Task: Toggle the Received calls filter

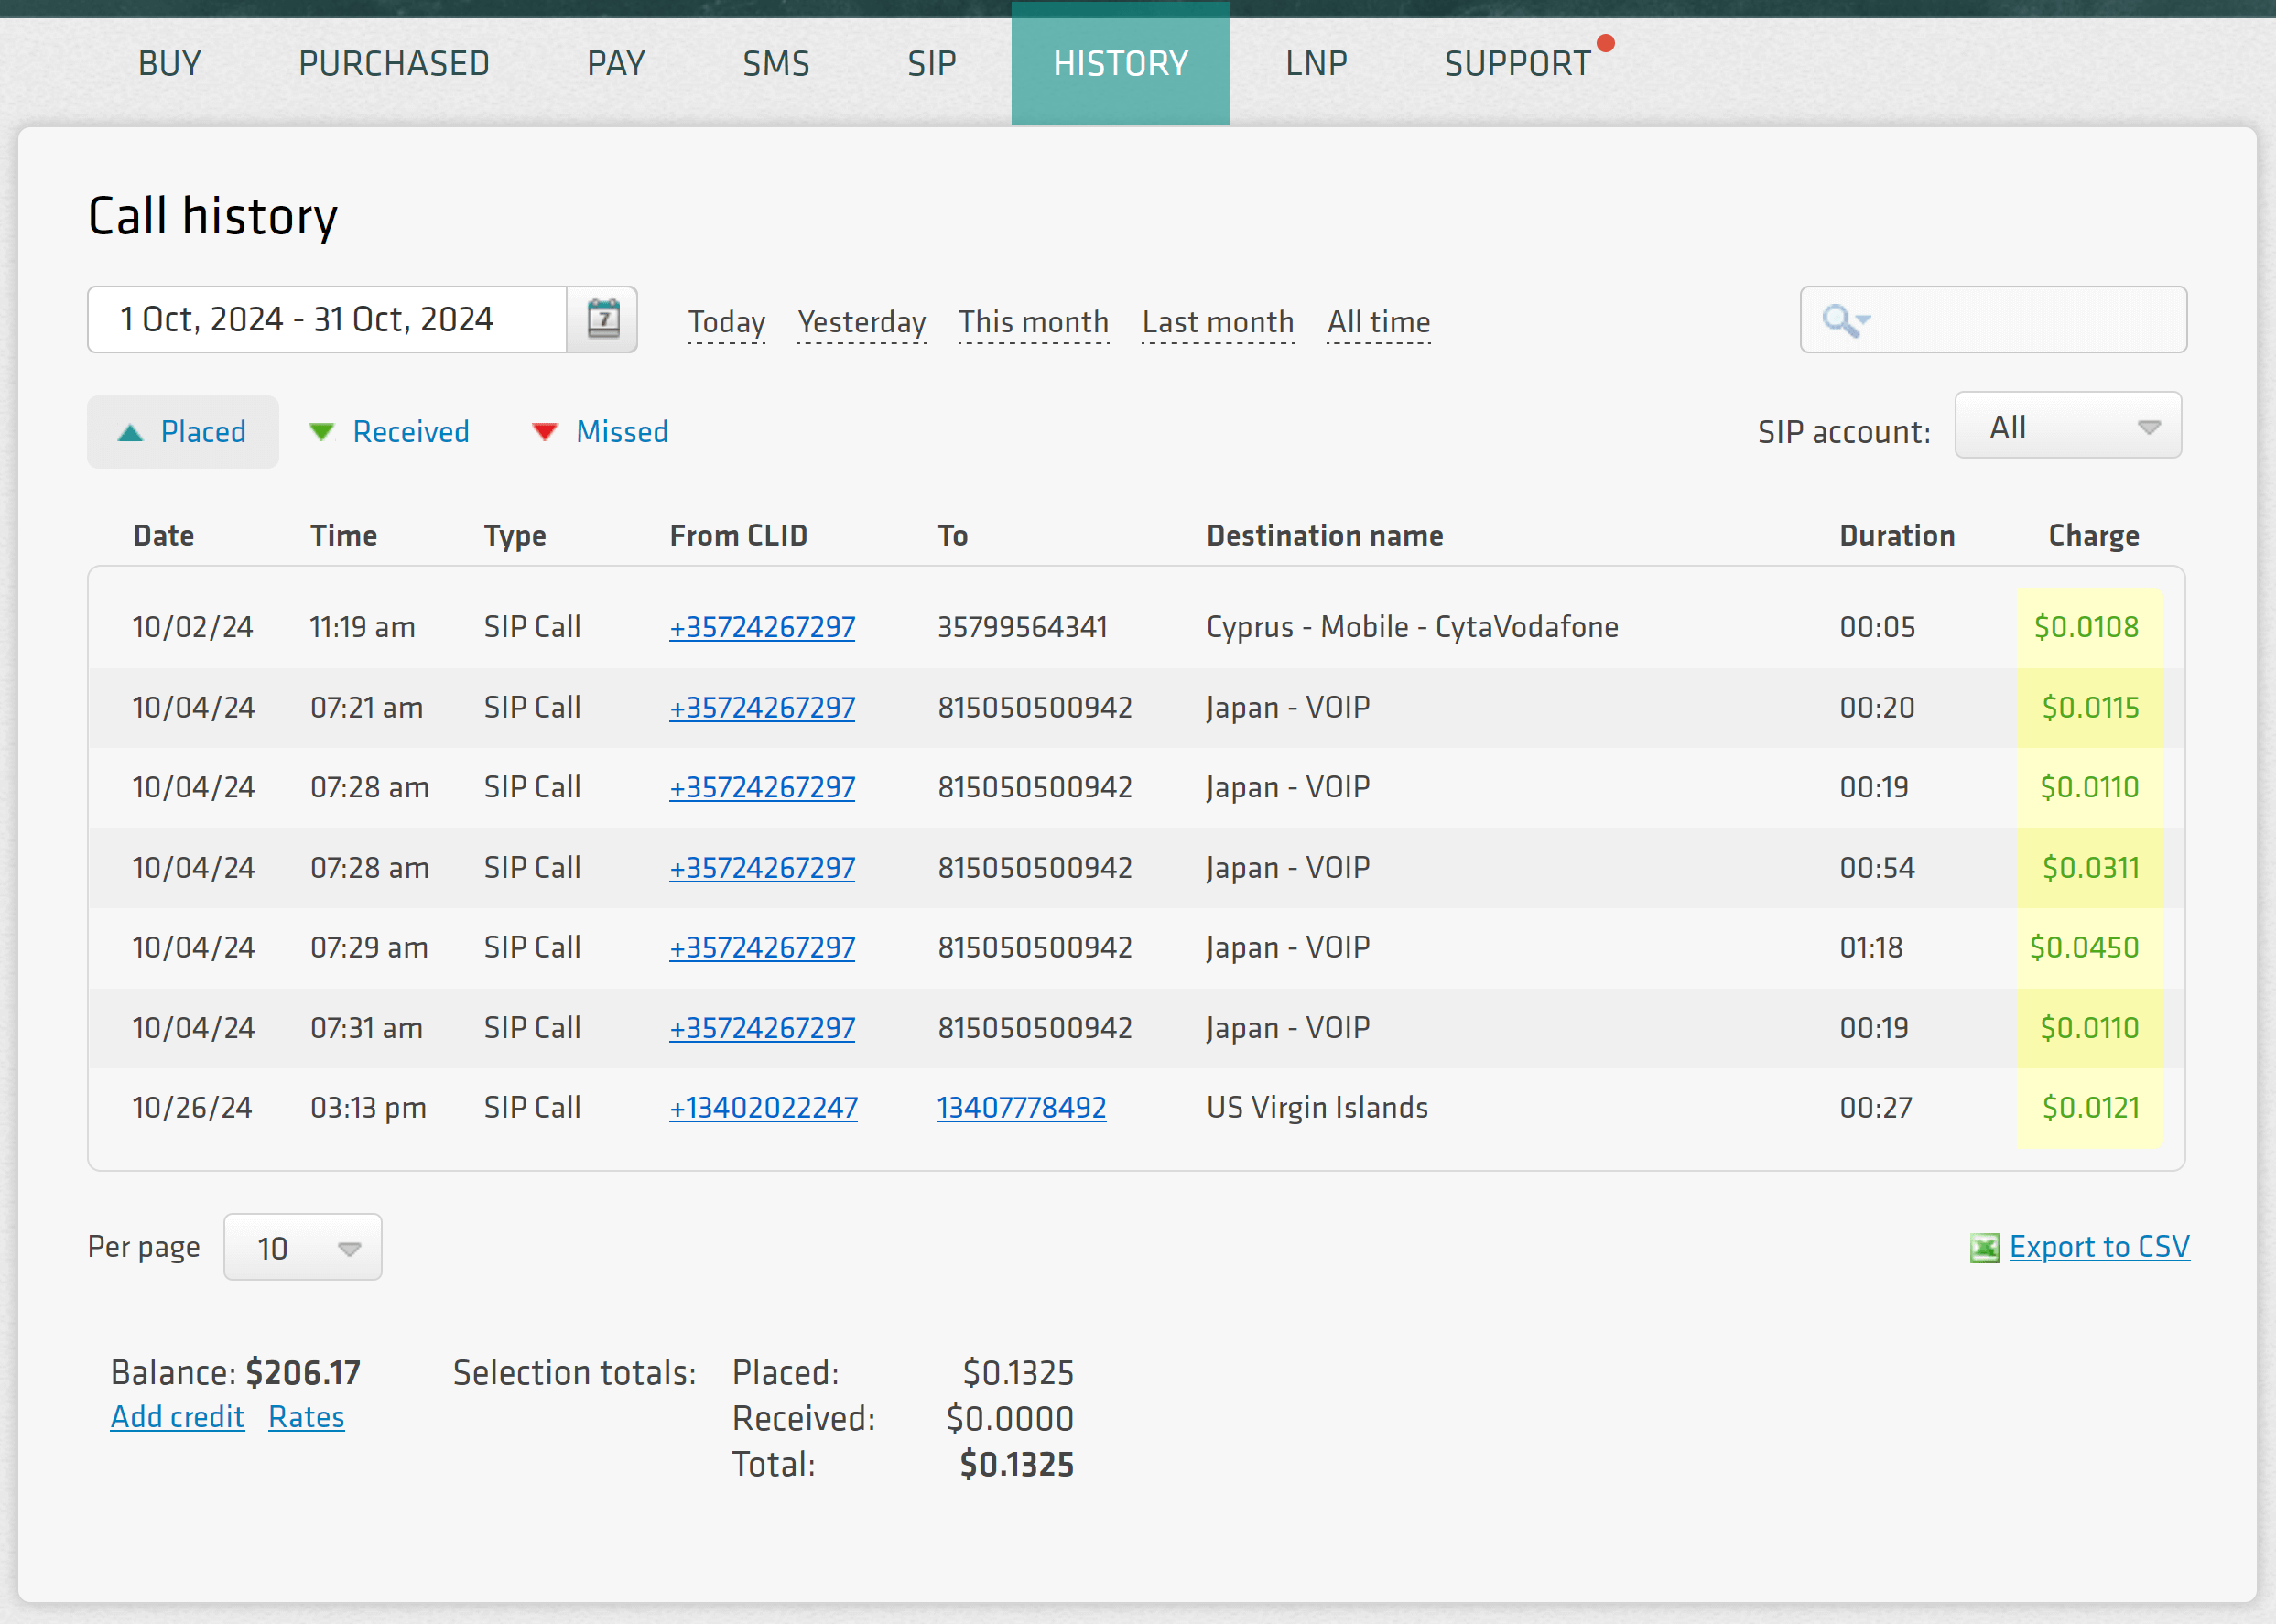Action: click(410, 432)
